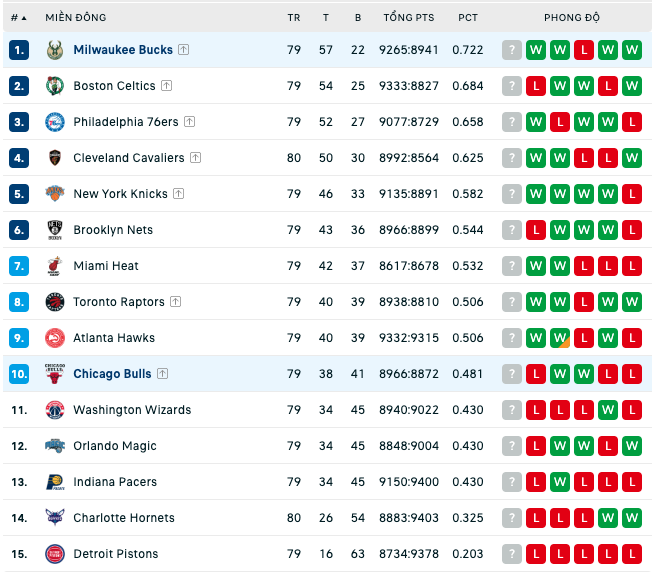654x574 pixels.
Task: Click the Toronto Raptors logo
Action: [x=55, y=302]
